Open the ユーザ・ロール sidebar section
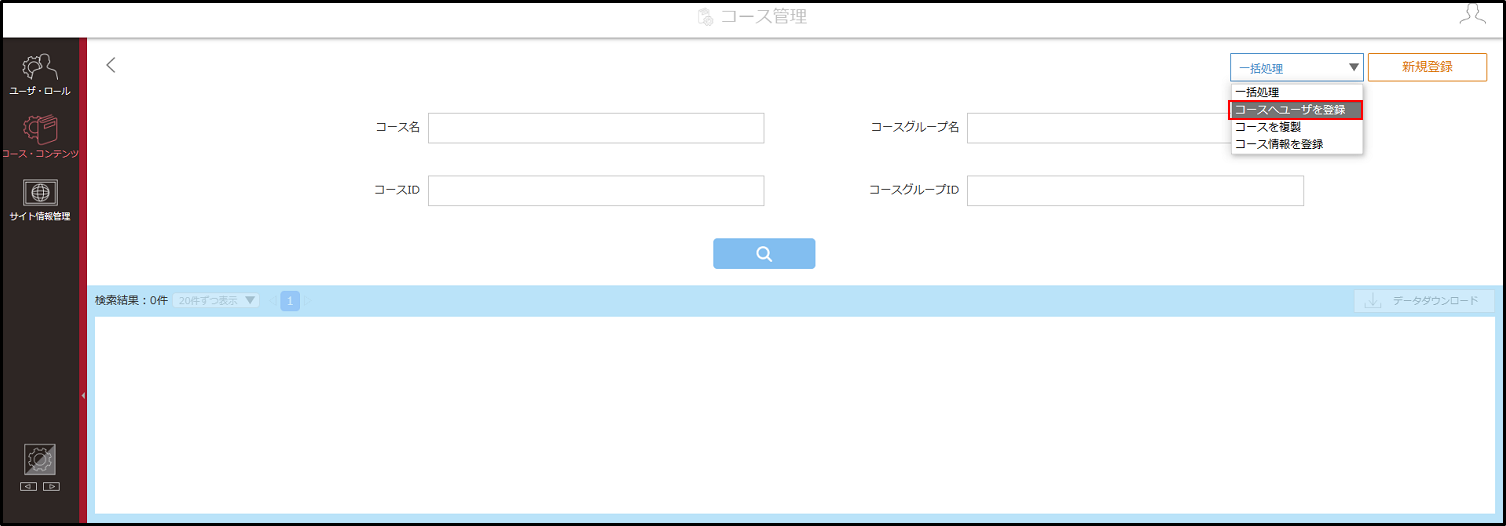The height and width of the screenshot is (526, 1506). pos(40,75)
